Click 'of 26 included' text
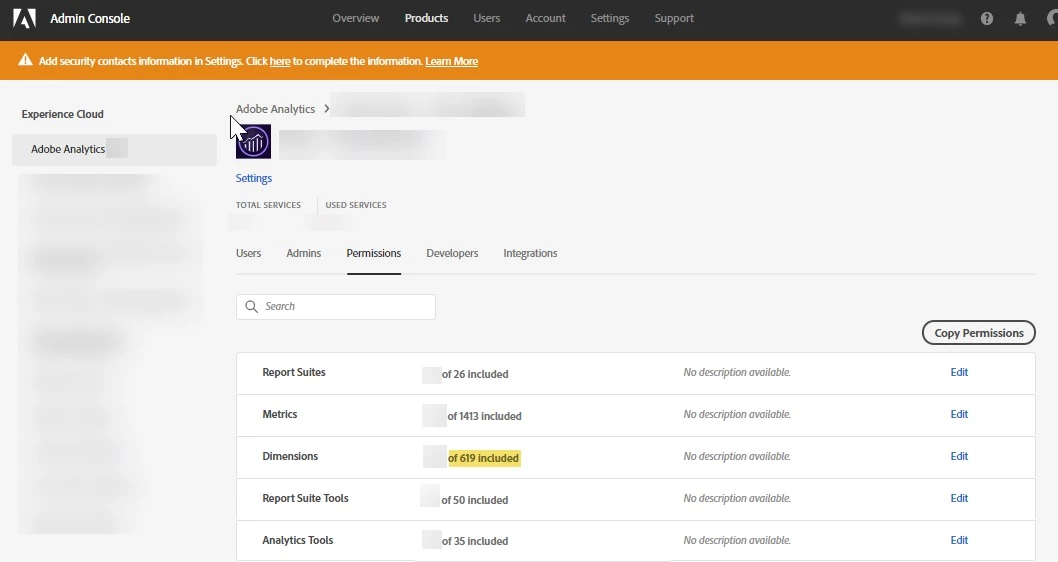Image resolution: width=1058 pixels, height=562 pixels. (x=475, y=374)
